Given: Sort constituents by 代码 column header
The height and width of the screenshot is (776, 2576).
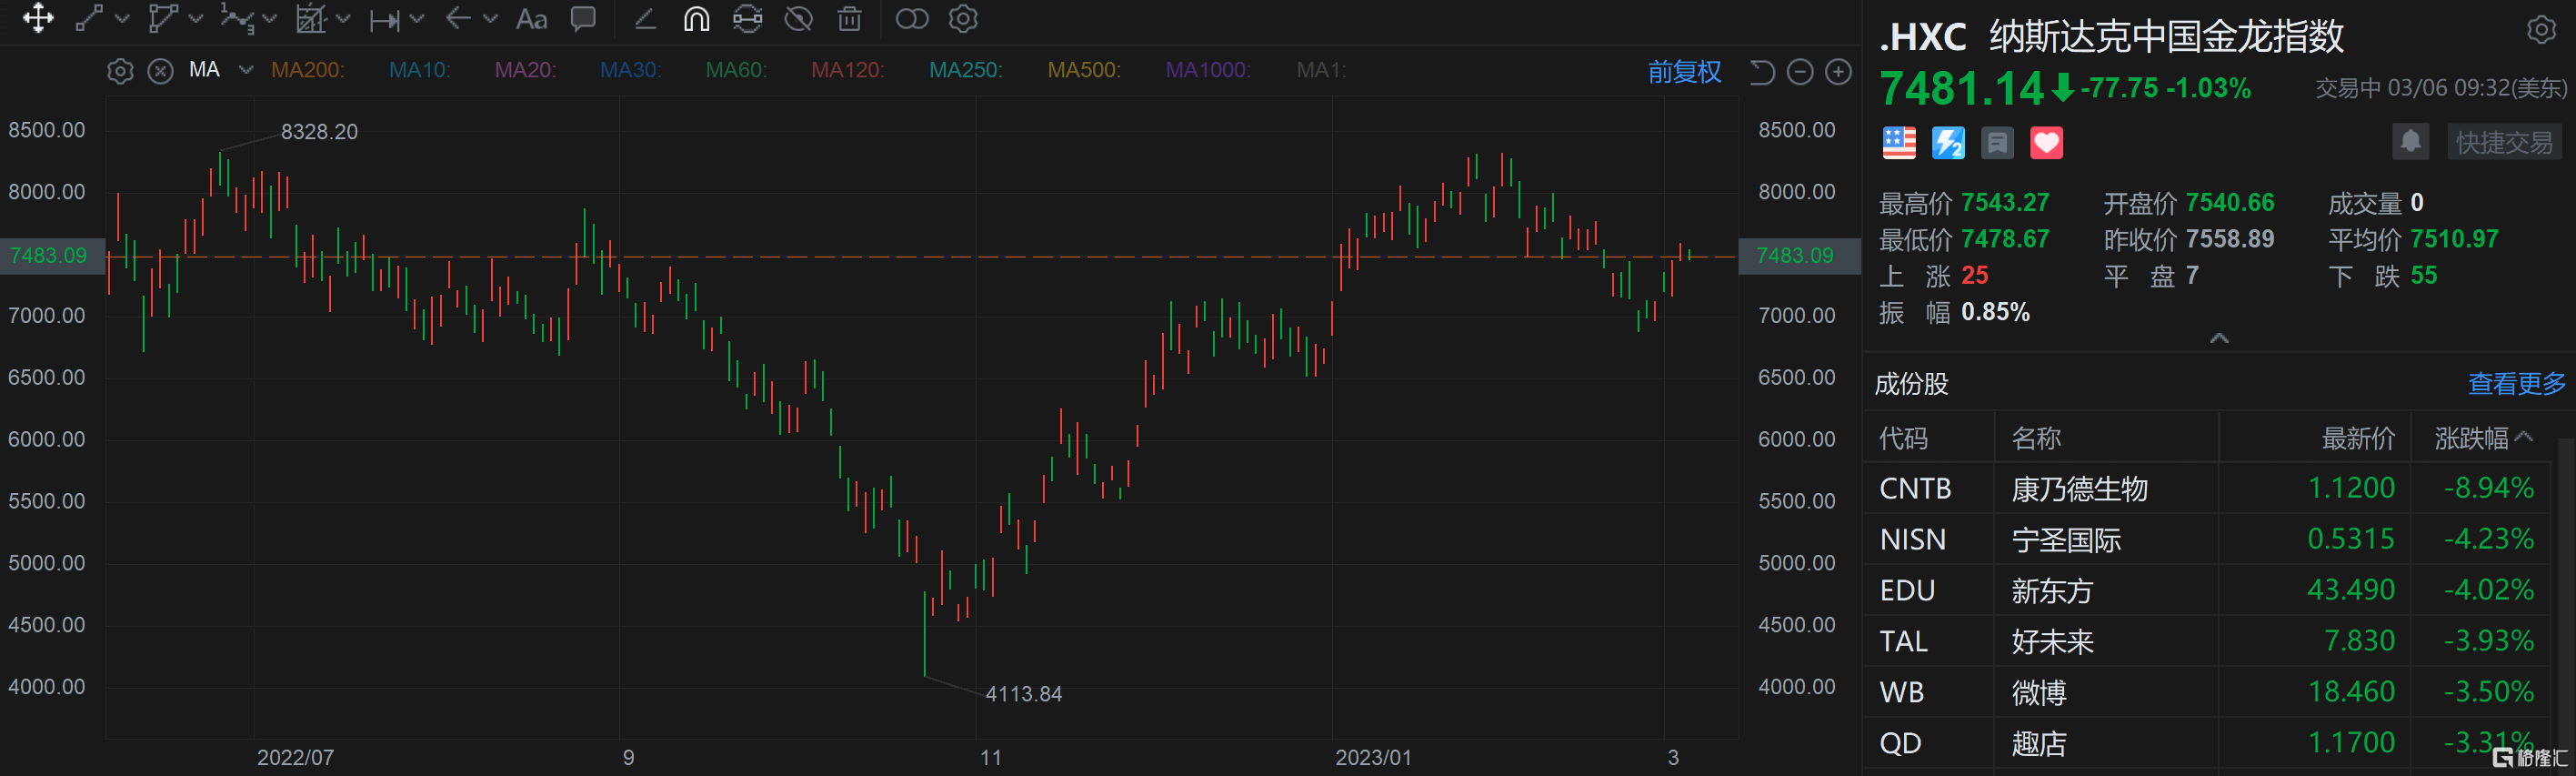Looking at the screenshot, I should 1903,438.
